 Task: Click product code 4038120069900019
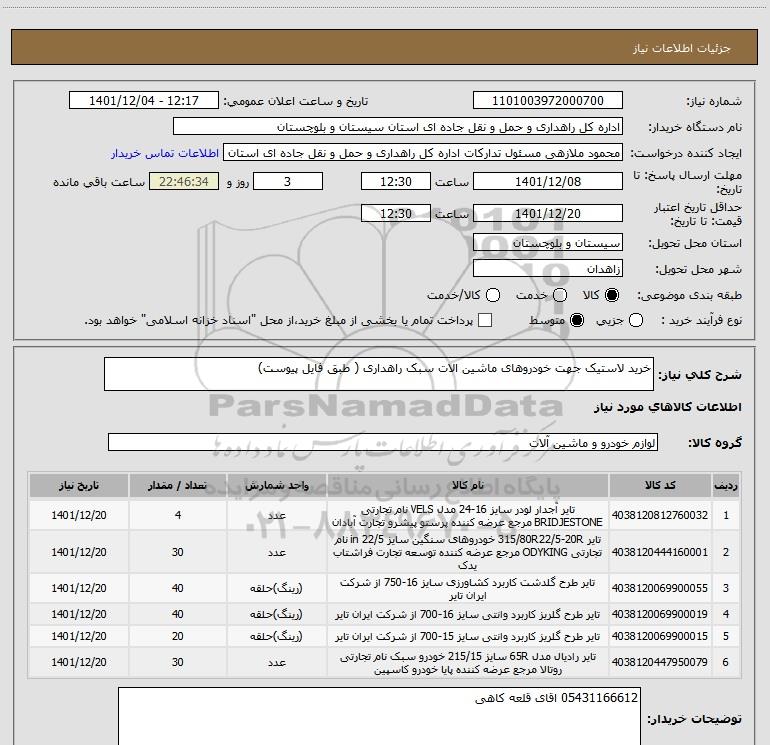pos(660,614)
